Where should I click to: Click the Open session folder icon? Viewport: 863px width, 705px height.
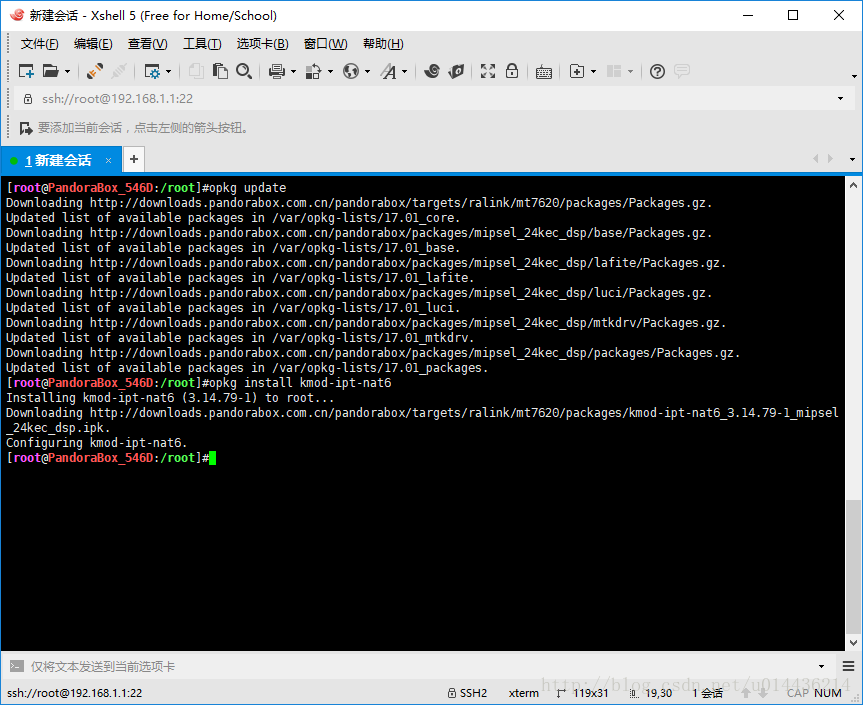[x=51, y=71]
